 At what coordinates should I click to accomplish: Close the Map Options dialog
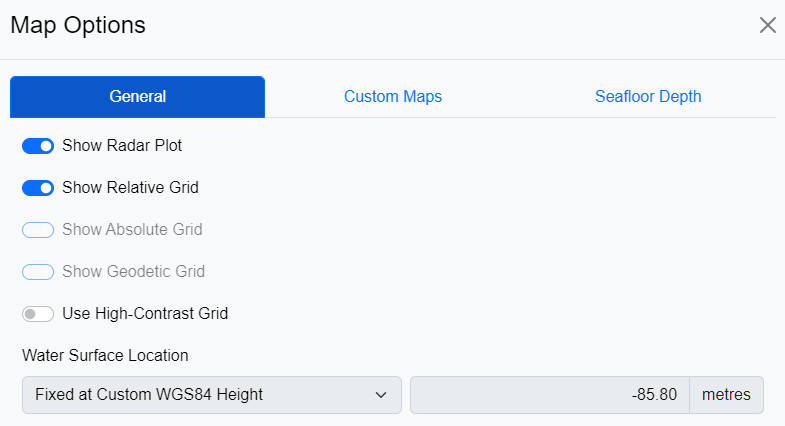click(767, 25)
